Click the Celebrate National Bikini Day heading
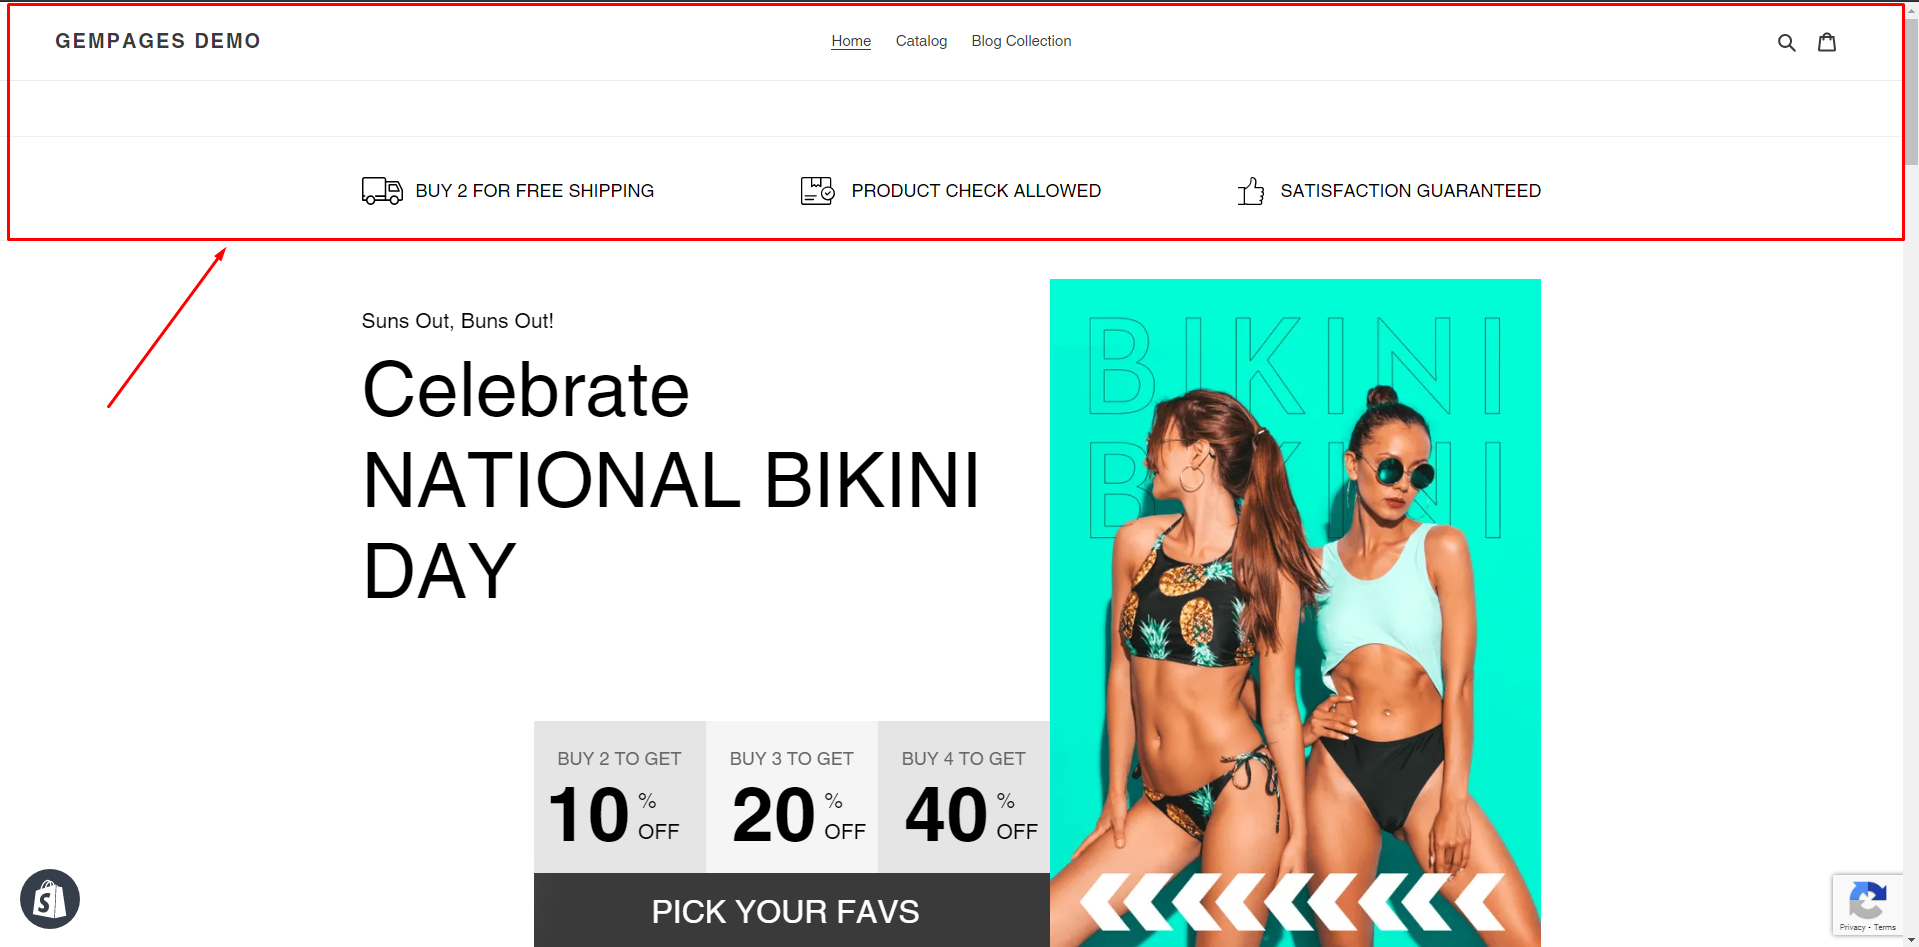This screenshot has width=1919, height=947. click(x=671, y=480)
